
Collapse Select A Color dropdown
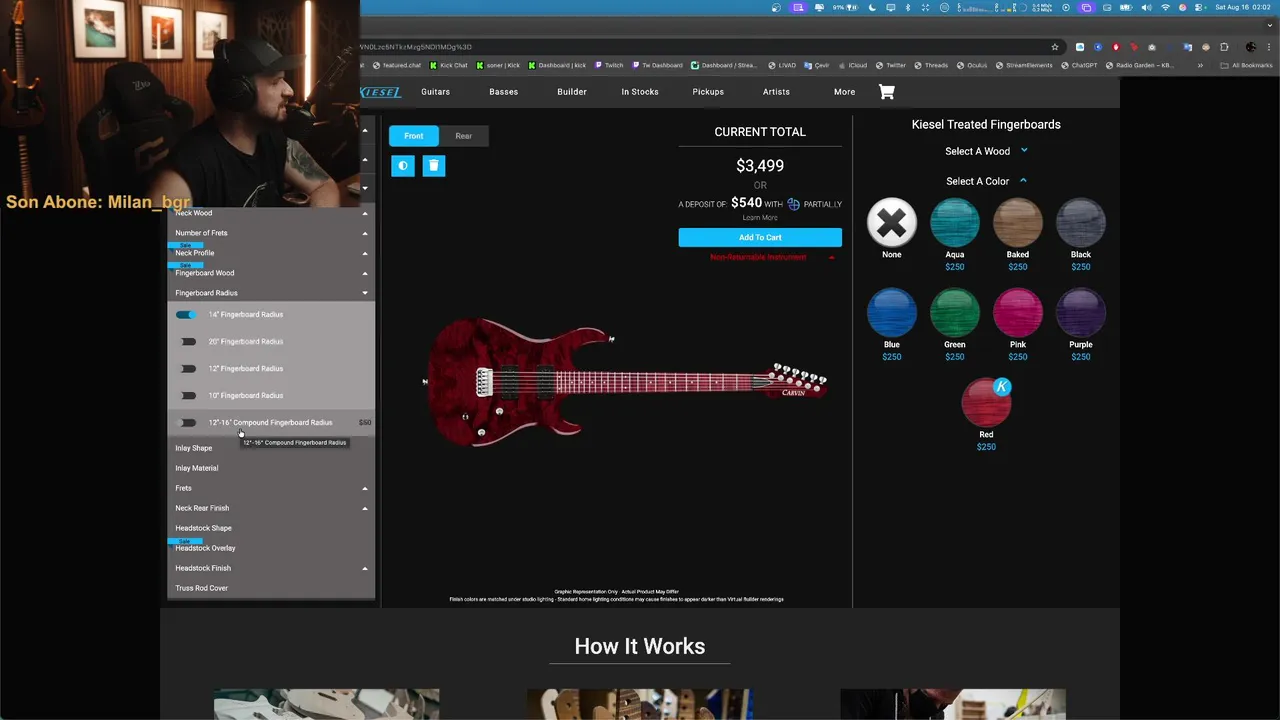click(x=986, y=181)
